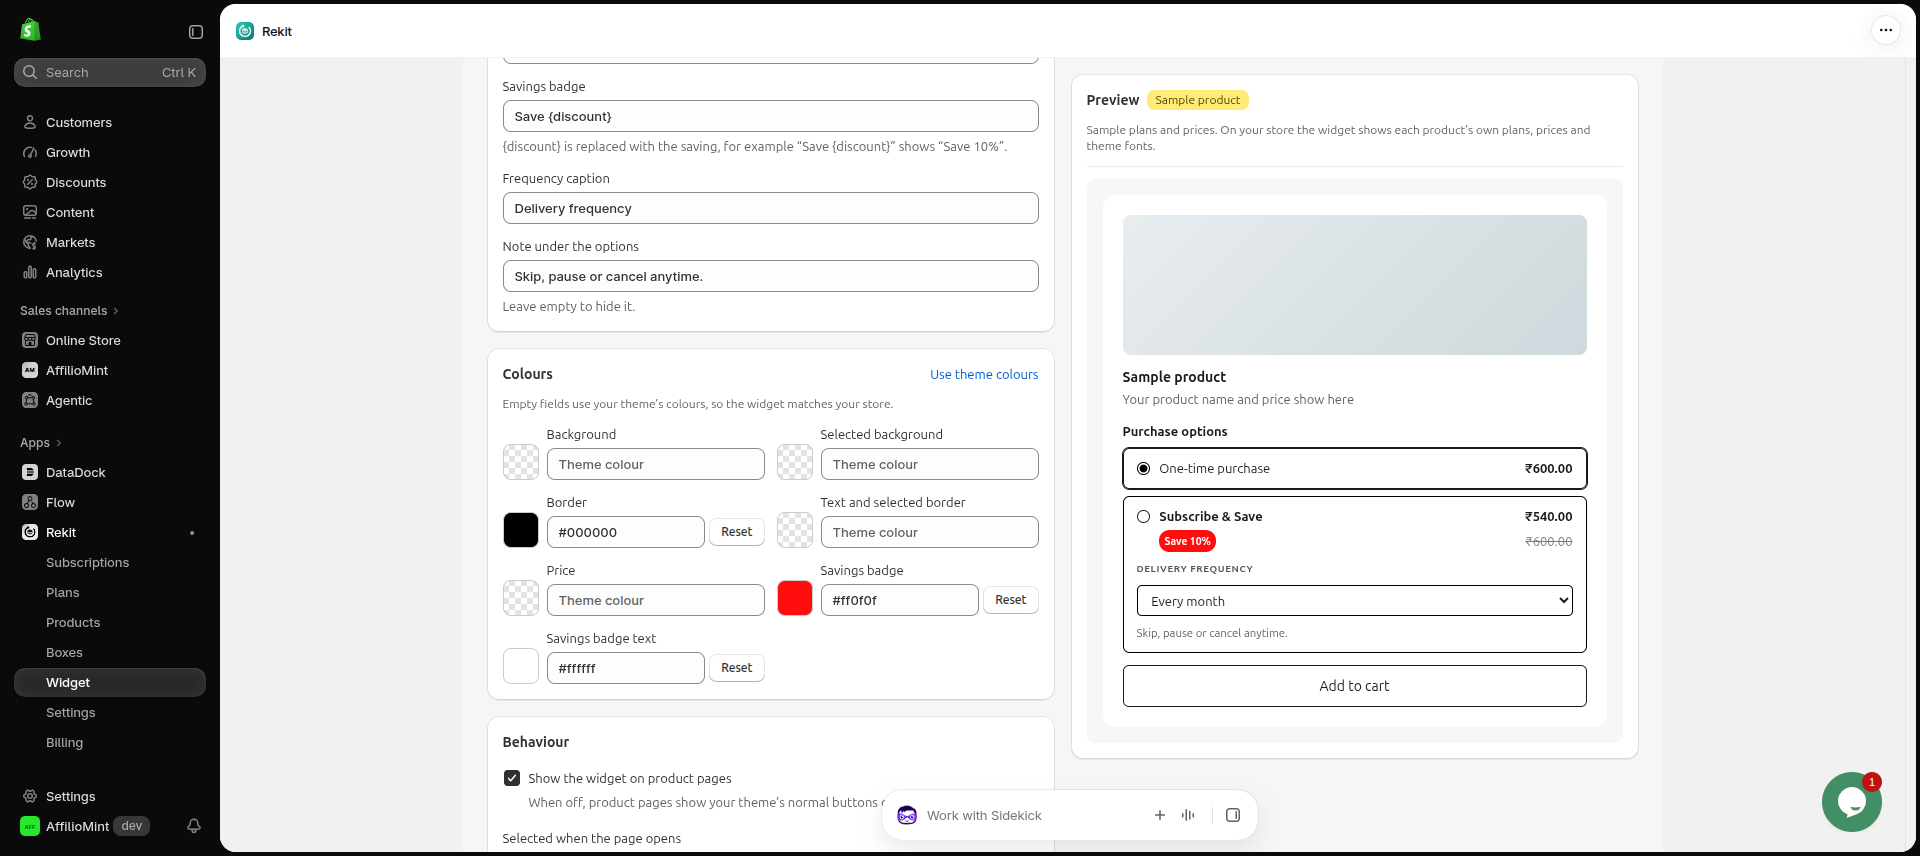Open the black Border colour swatch
The image size is (1920, 856).
point(521,530)
